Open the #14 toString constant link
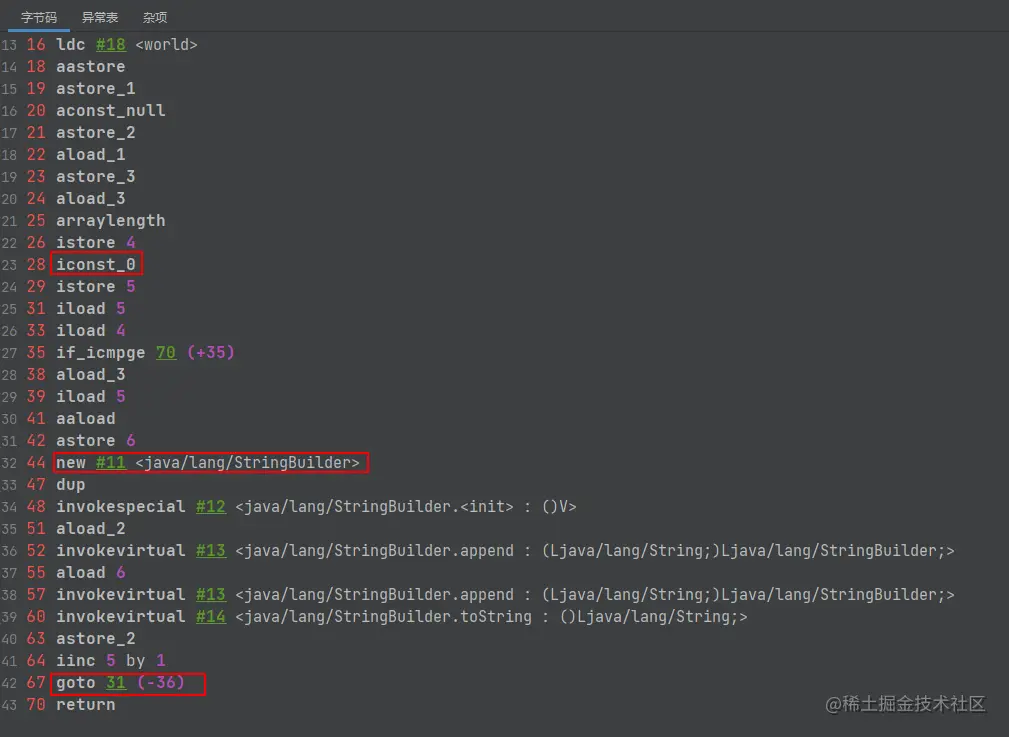The width and height of the screenshot is (1009, 737). 210,616
